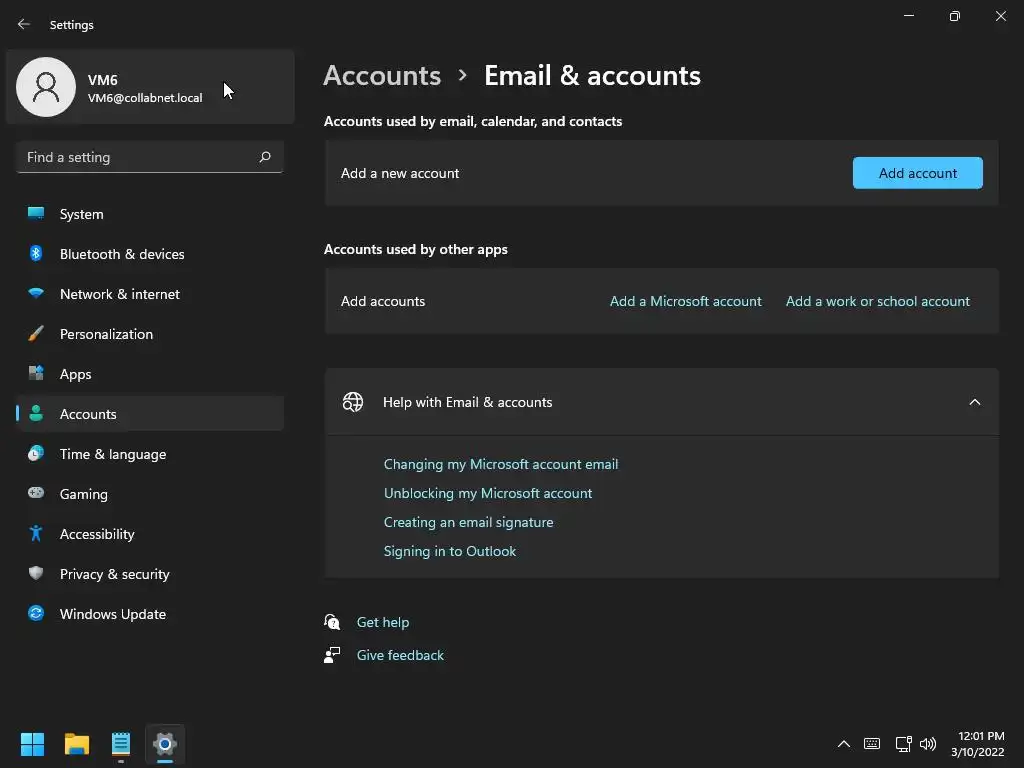This screenshot has width=1024, height=768.
Task: Click the Personalization paintbrush icon
Action: [x=36, y=334]
